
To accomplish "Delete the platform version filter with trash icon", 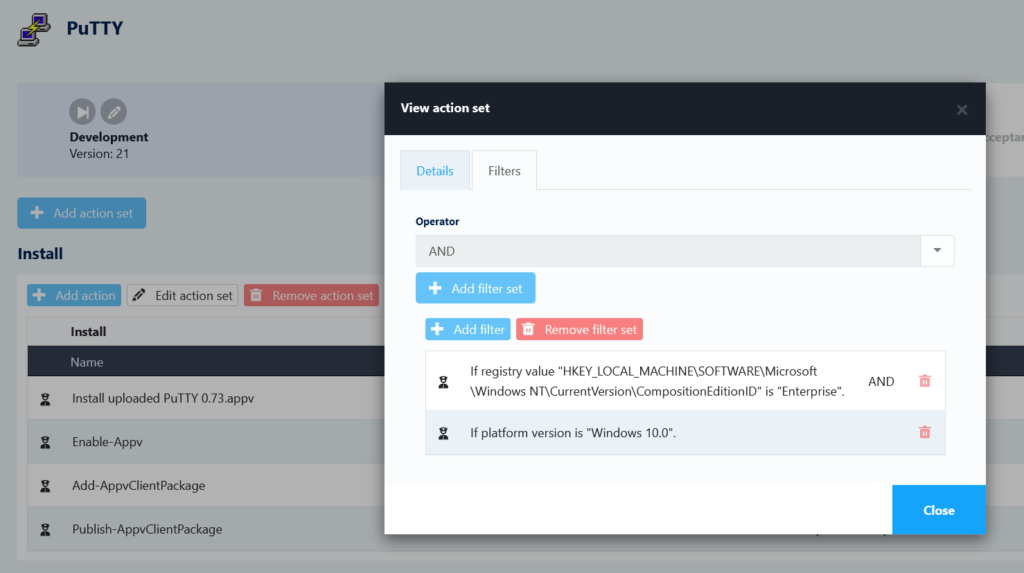I will pyautogui.click(x=924, y=432).
